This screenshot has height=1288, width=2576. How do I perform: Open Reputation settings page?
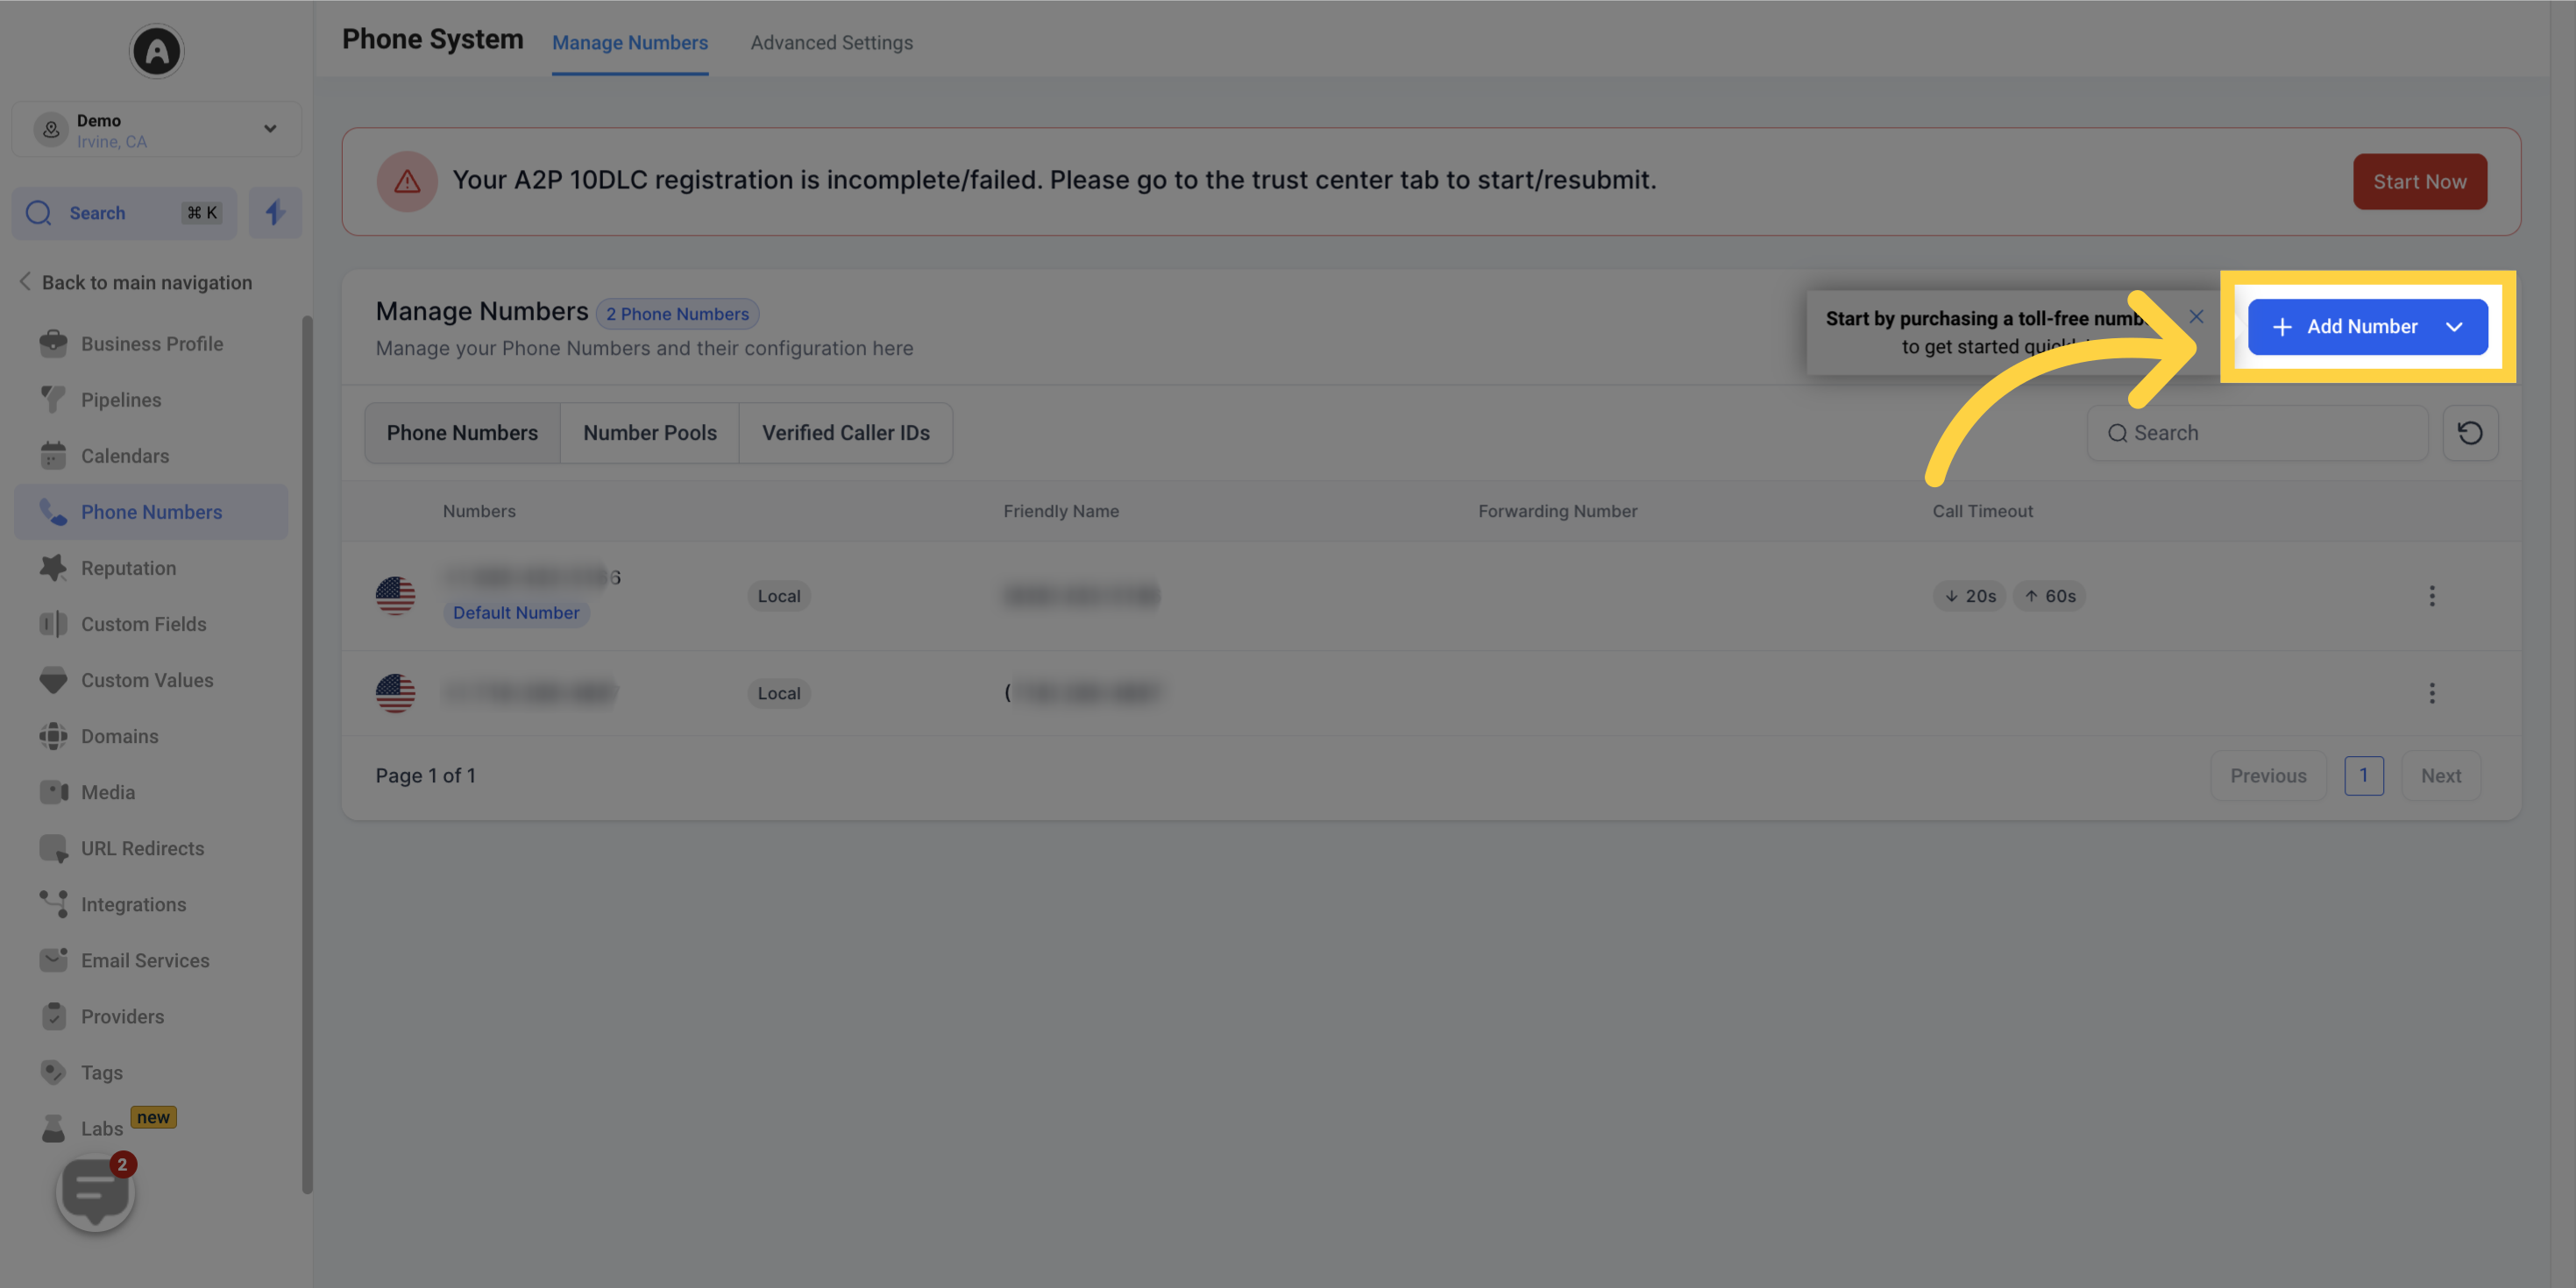click(151, 568)
